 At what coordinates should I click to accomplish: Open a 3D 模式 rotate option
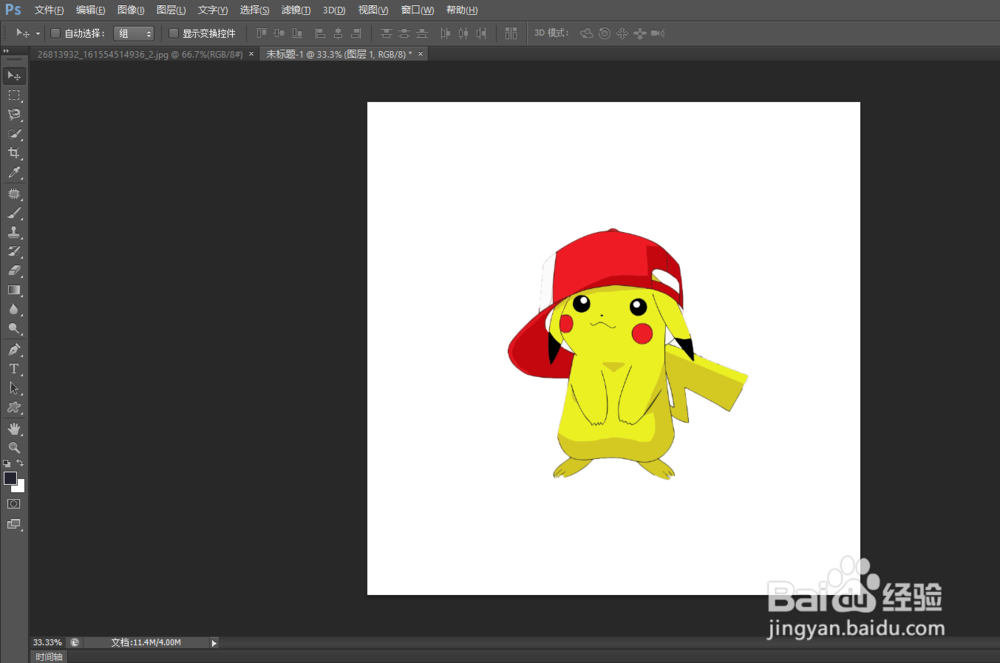pos(588,33)
